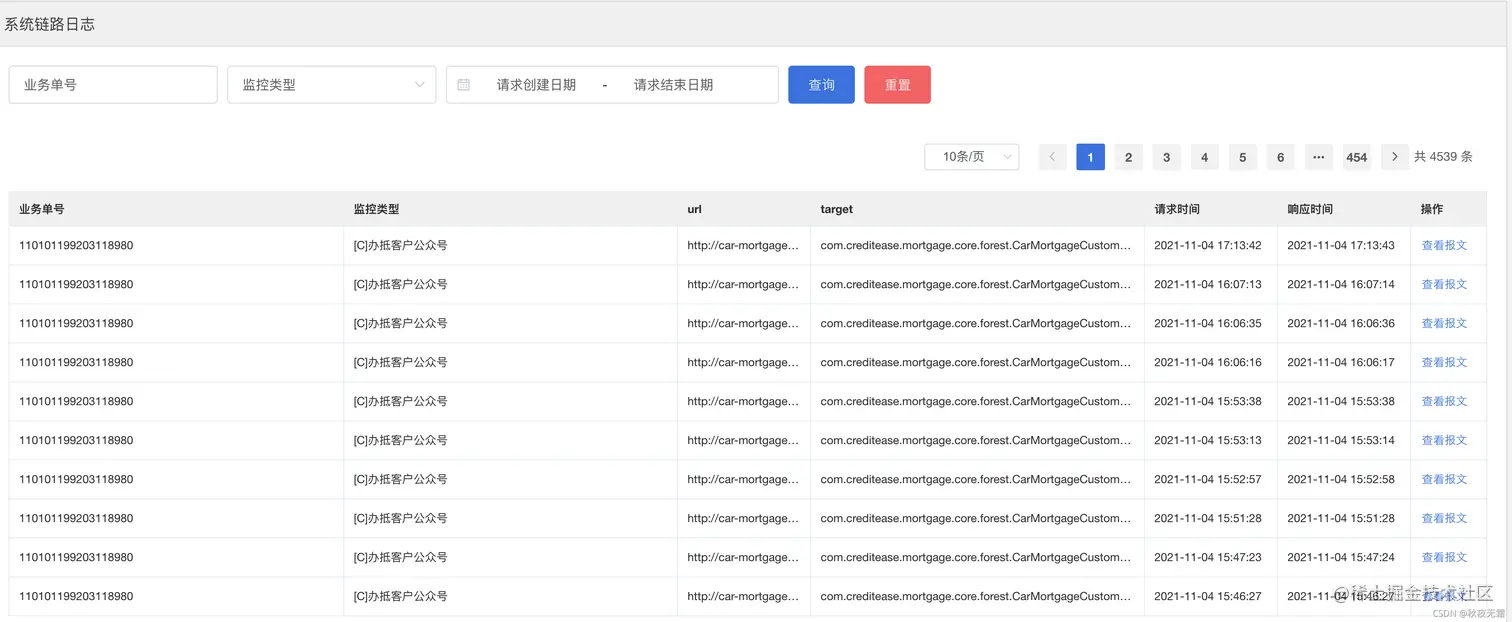
Task: Focus the 业务单号 input field
Action: (x=113, y=85)
